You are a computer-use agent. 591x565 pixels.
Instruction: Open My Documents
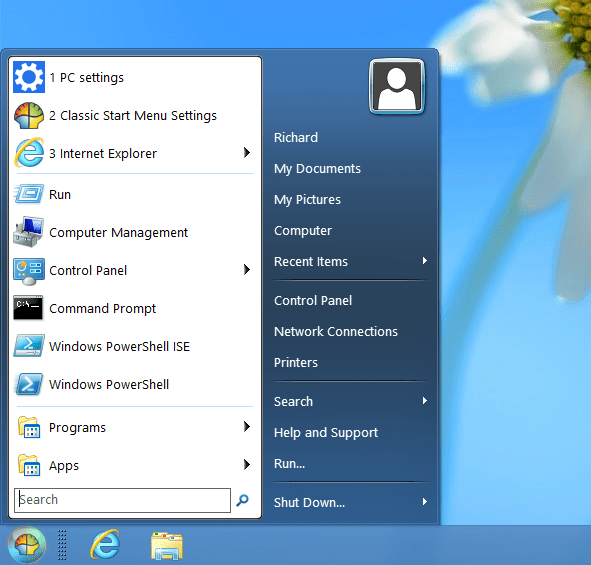tap(317, 168)
